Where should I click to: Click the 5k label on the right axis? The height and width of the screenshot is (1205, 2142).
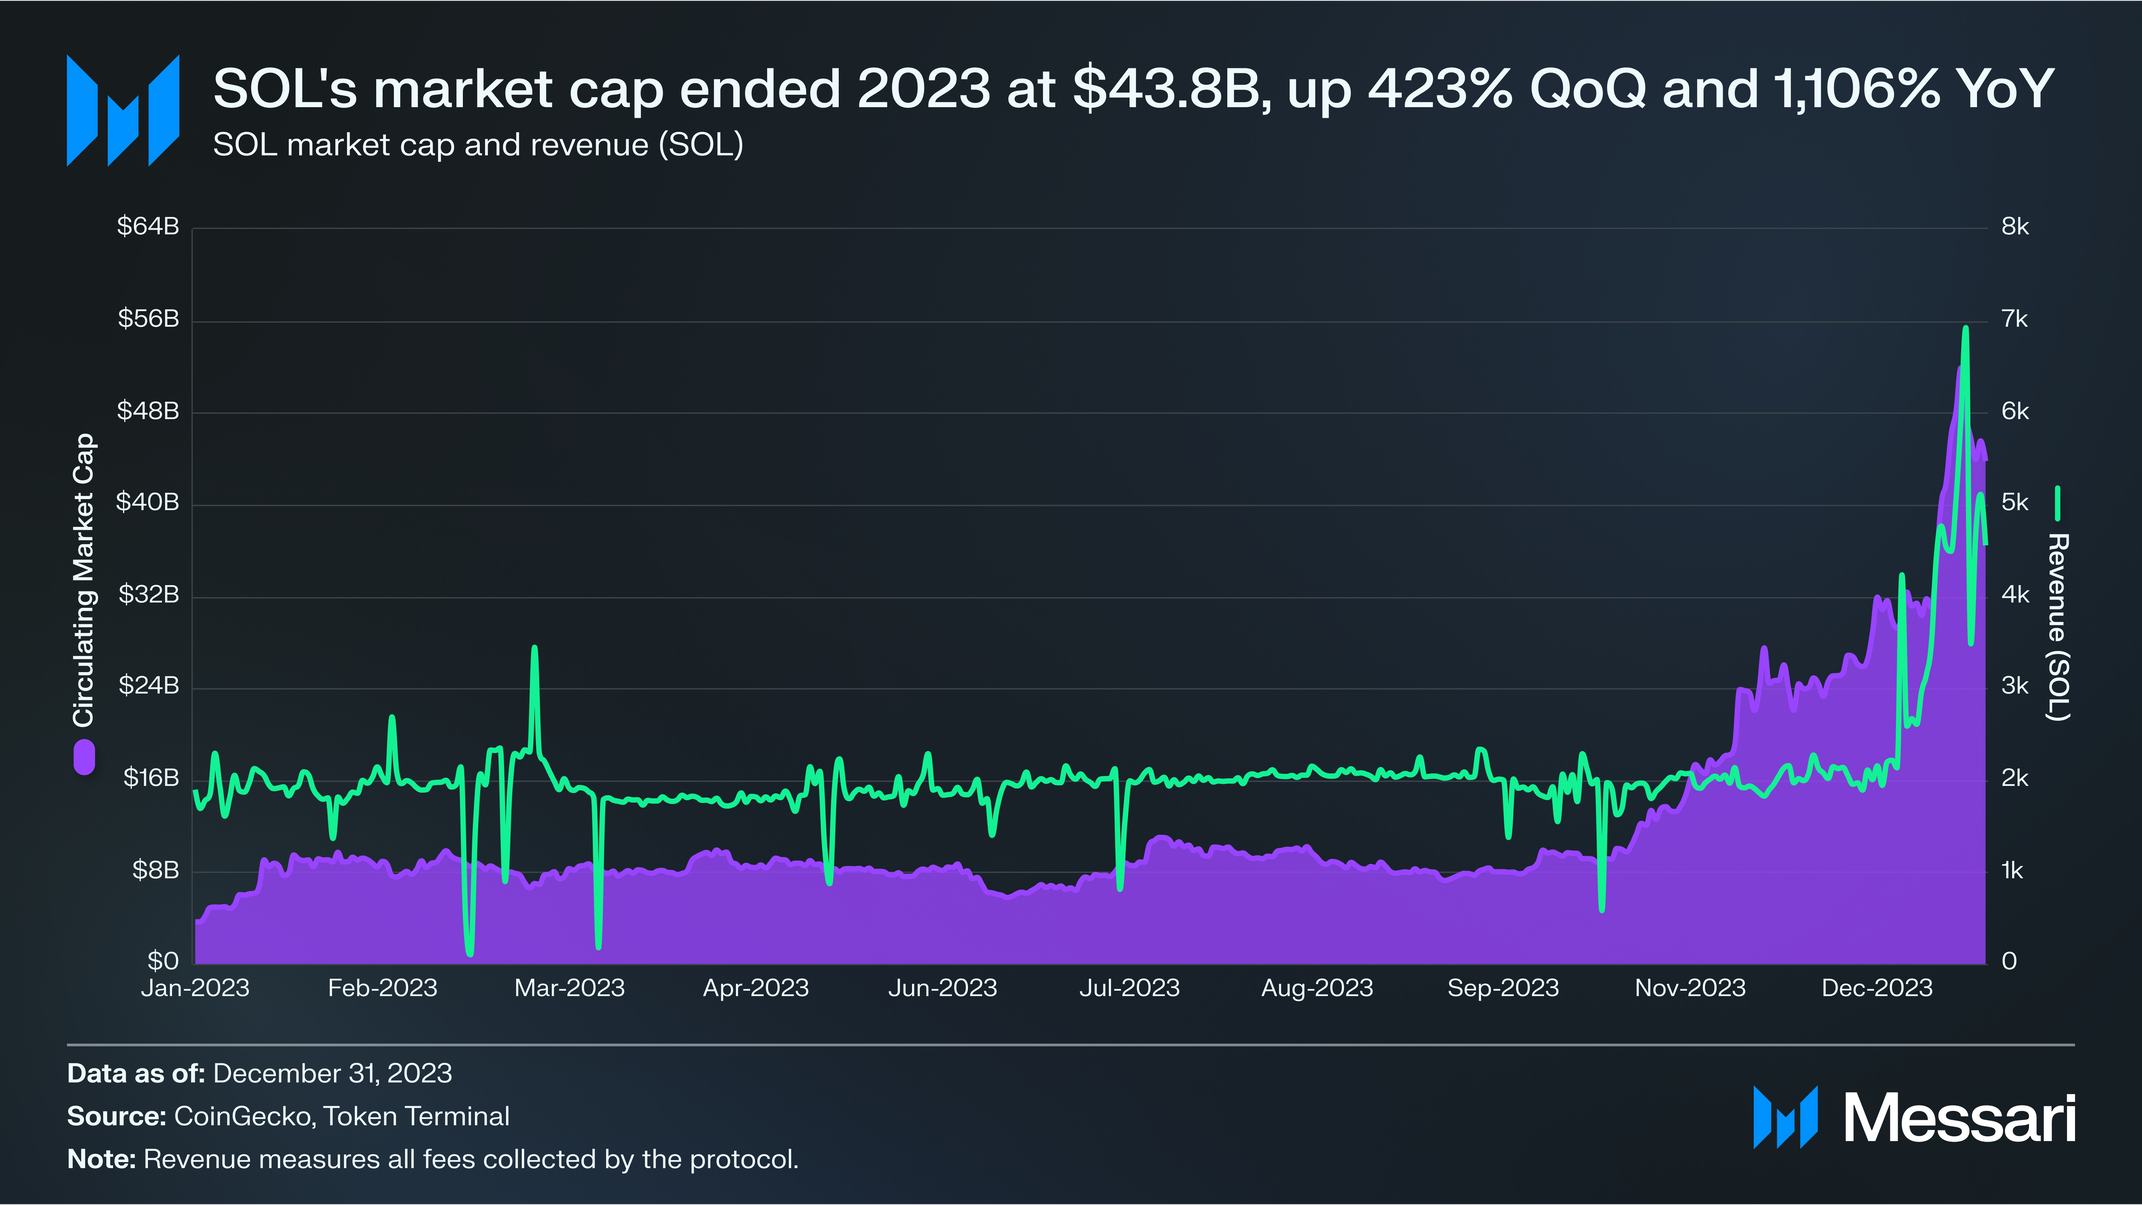[x=2015, y=503]
